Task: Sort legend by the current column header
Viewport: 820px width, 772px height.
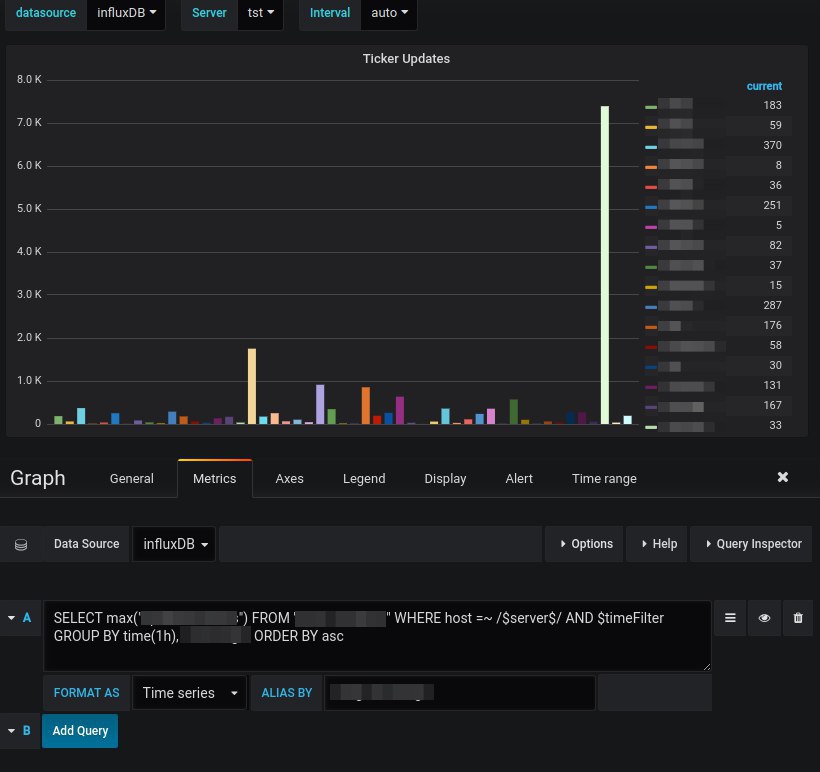Action: click(764, 86)
